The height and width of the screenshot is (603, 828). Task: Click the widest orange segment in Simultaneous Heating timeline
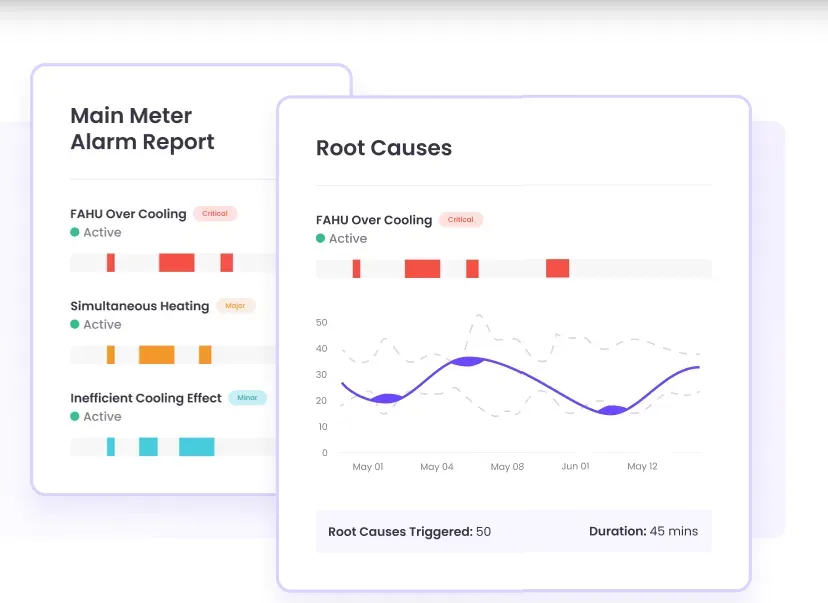pos(157,354)
